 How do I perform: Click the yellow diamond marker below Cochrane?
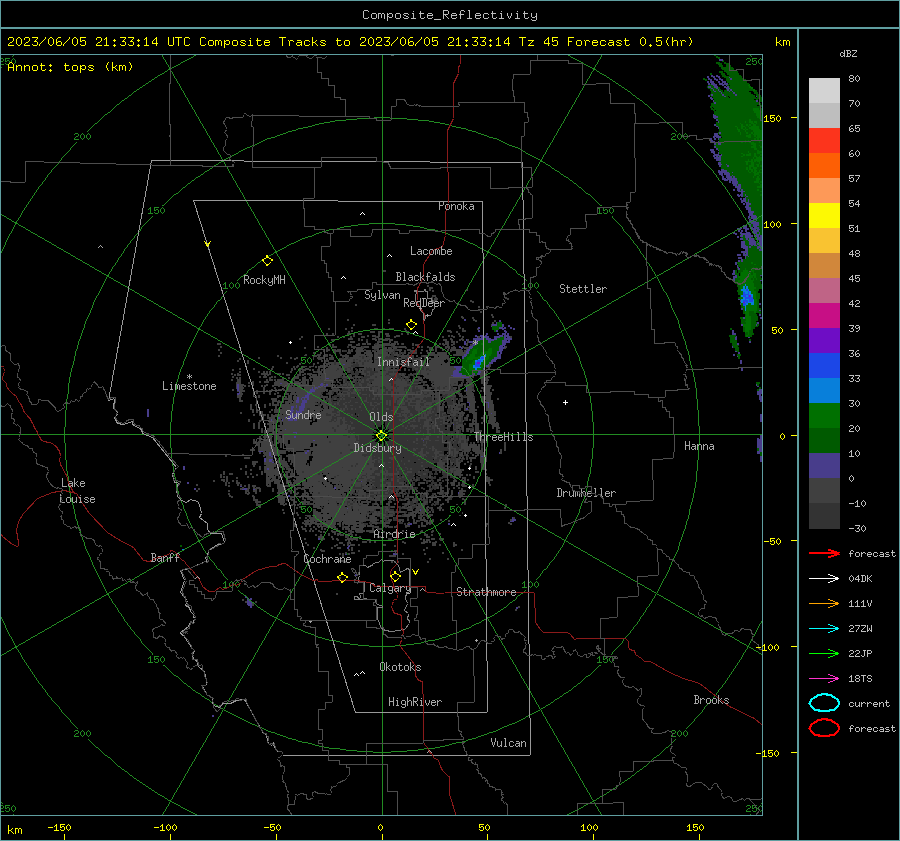(x=342, y=577)
